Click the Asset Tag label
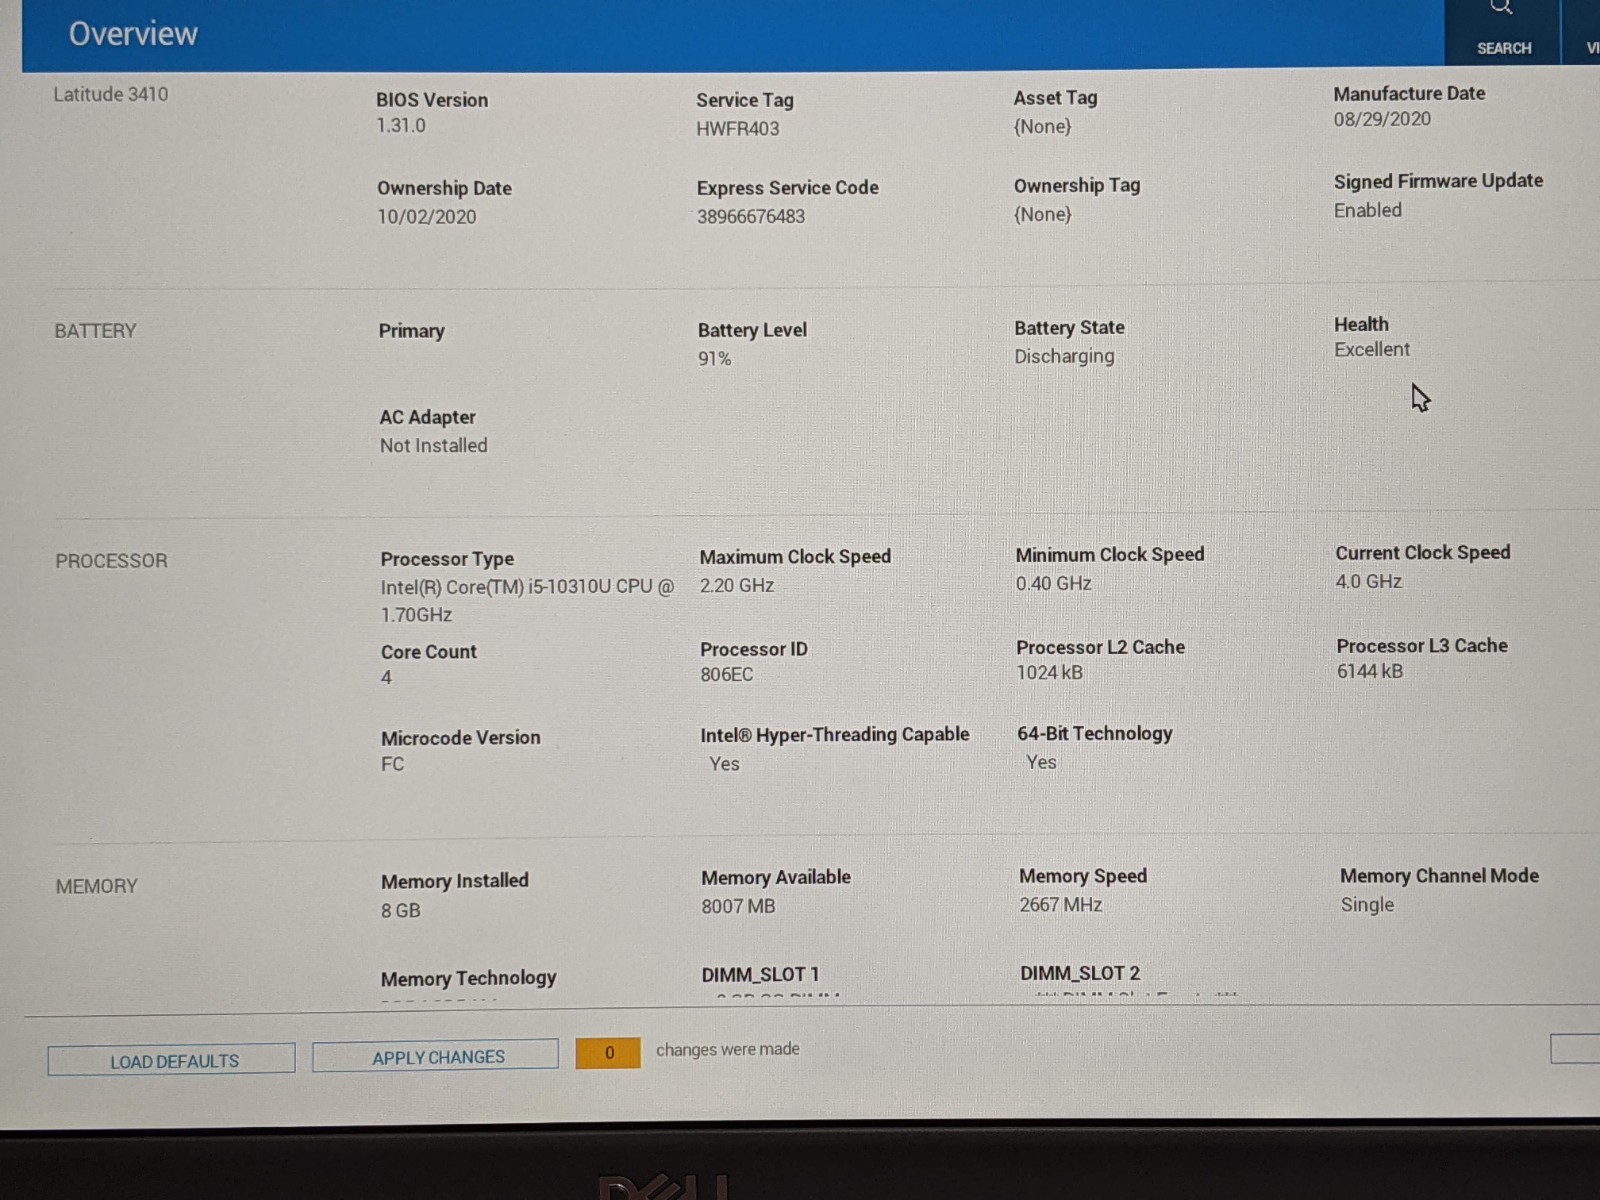Image resolution: width=1600 pixels, height=1200 pixels. tap(1055, 98)
